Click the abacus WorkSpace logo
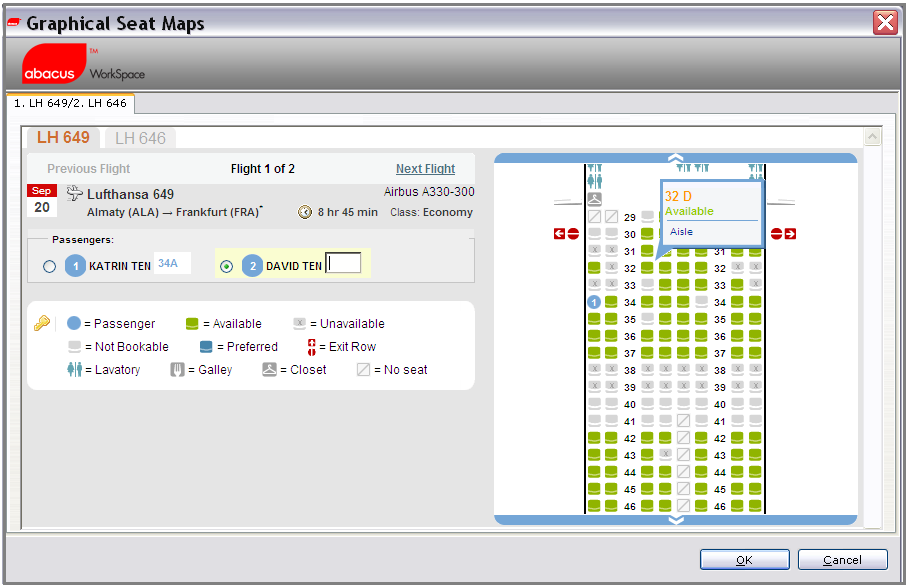 click(x=84, y=64)
